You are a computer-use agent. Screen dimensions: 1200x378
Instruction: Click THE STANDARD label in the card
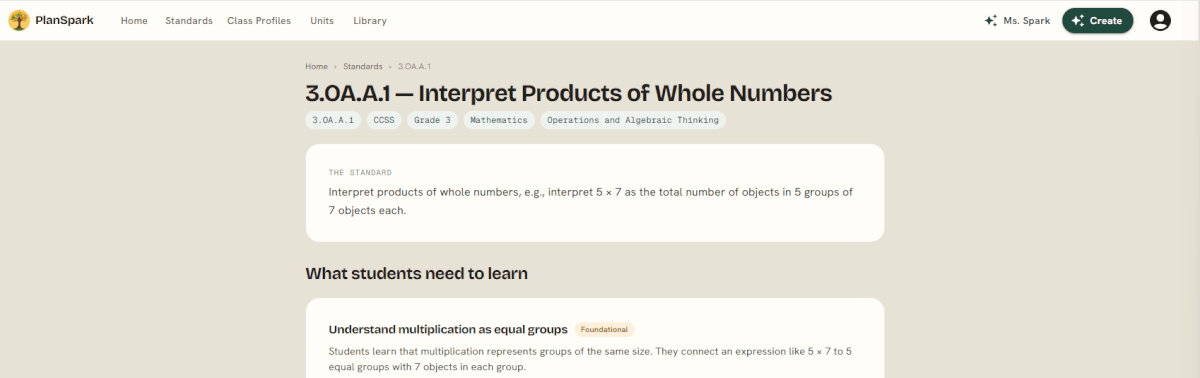click(x=360, y=172)
